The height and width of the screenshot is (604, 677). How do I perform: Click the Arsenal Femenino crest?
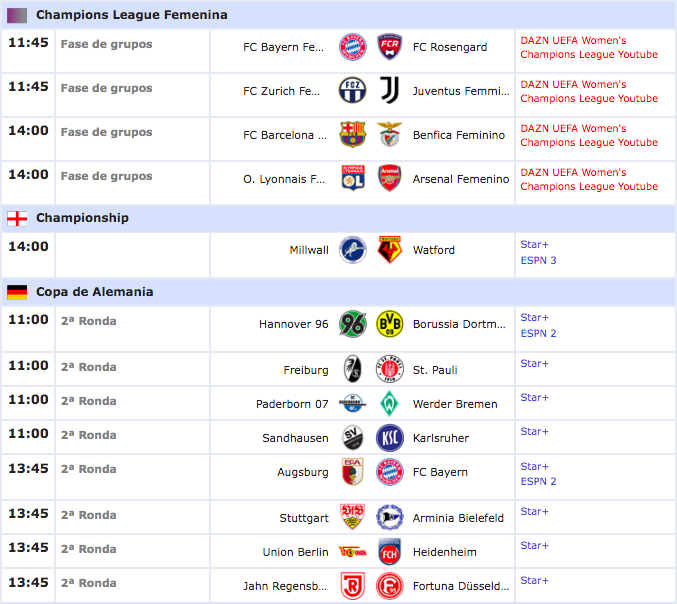[x=389, y=178]
